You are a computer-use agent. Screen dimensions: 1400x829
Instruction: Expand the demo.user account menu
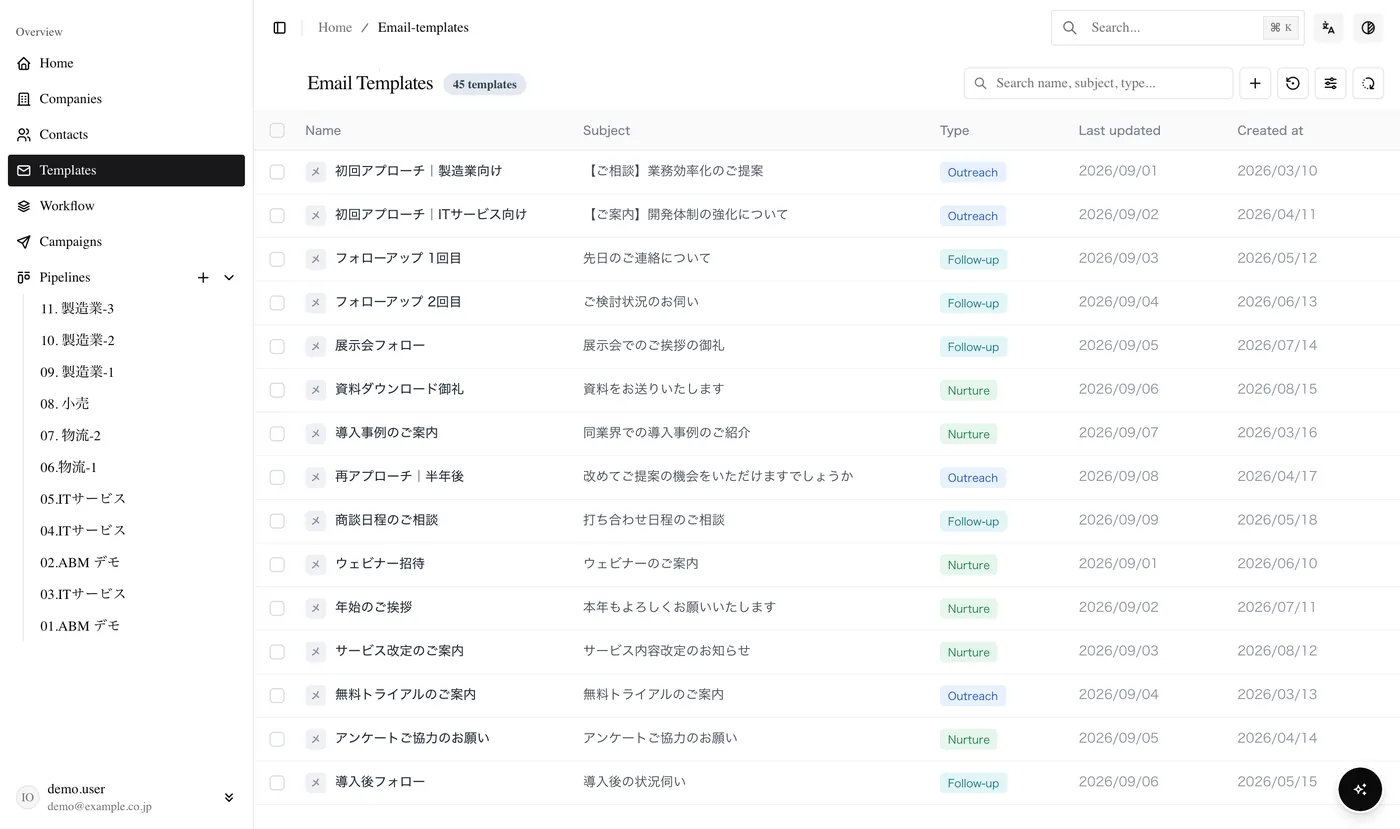229,797
